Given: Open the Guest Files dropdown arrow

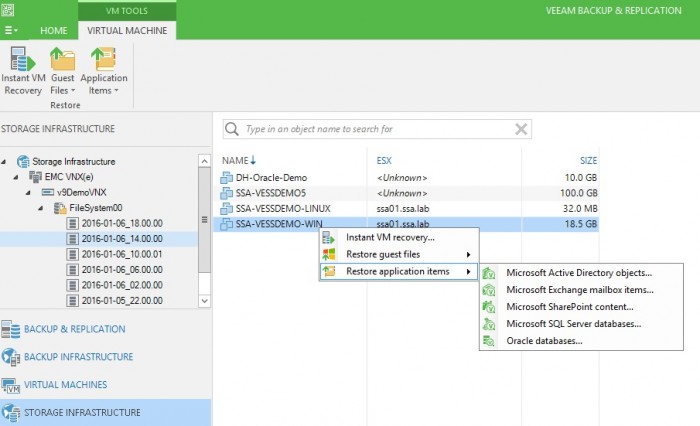Looking at the screenshot, I should [x=73, y=91].
